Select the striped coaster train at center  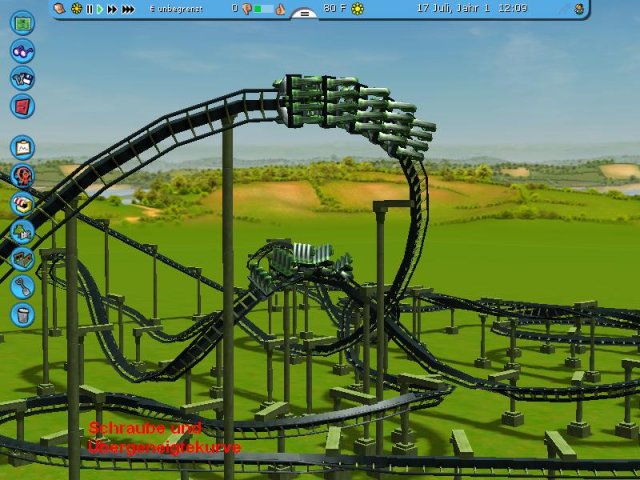[300, 263]
